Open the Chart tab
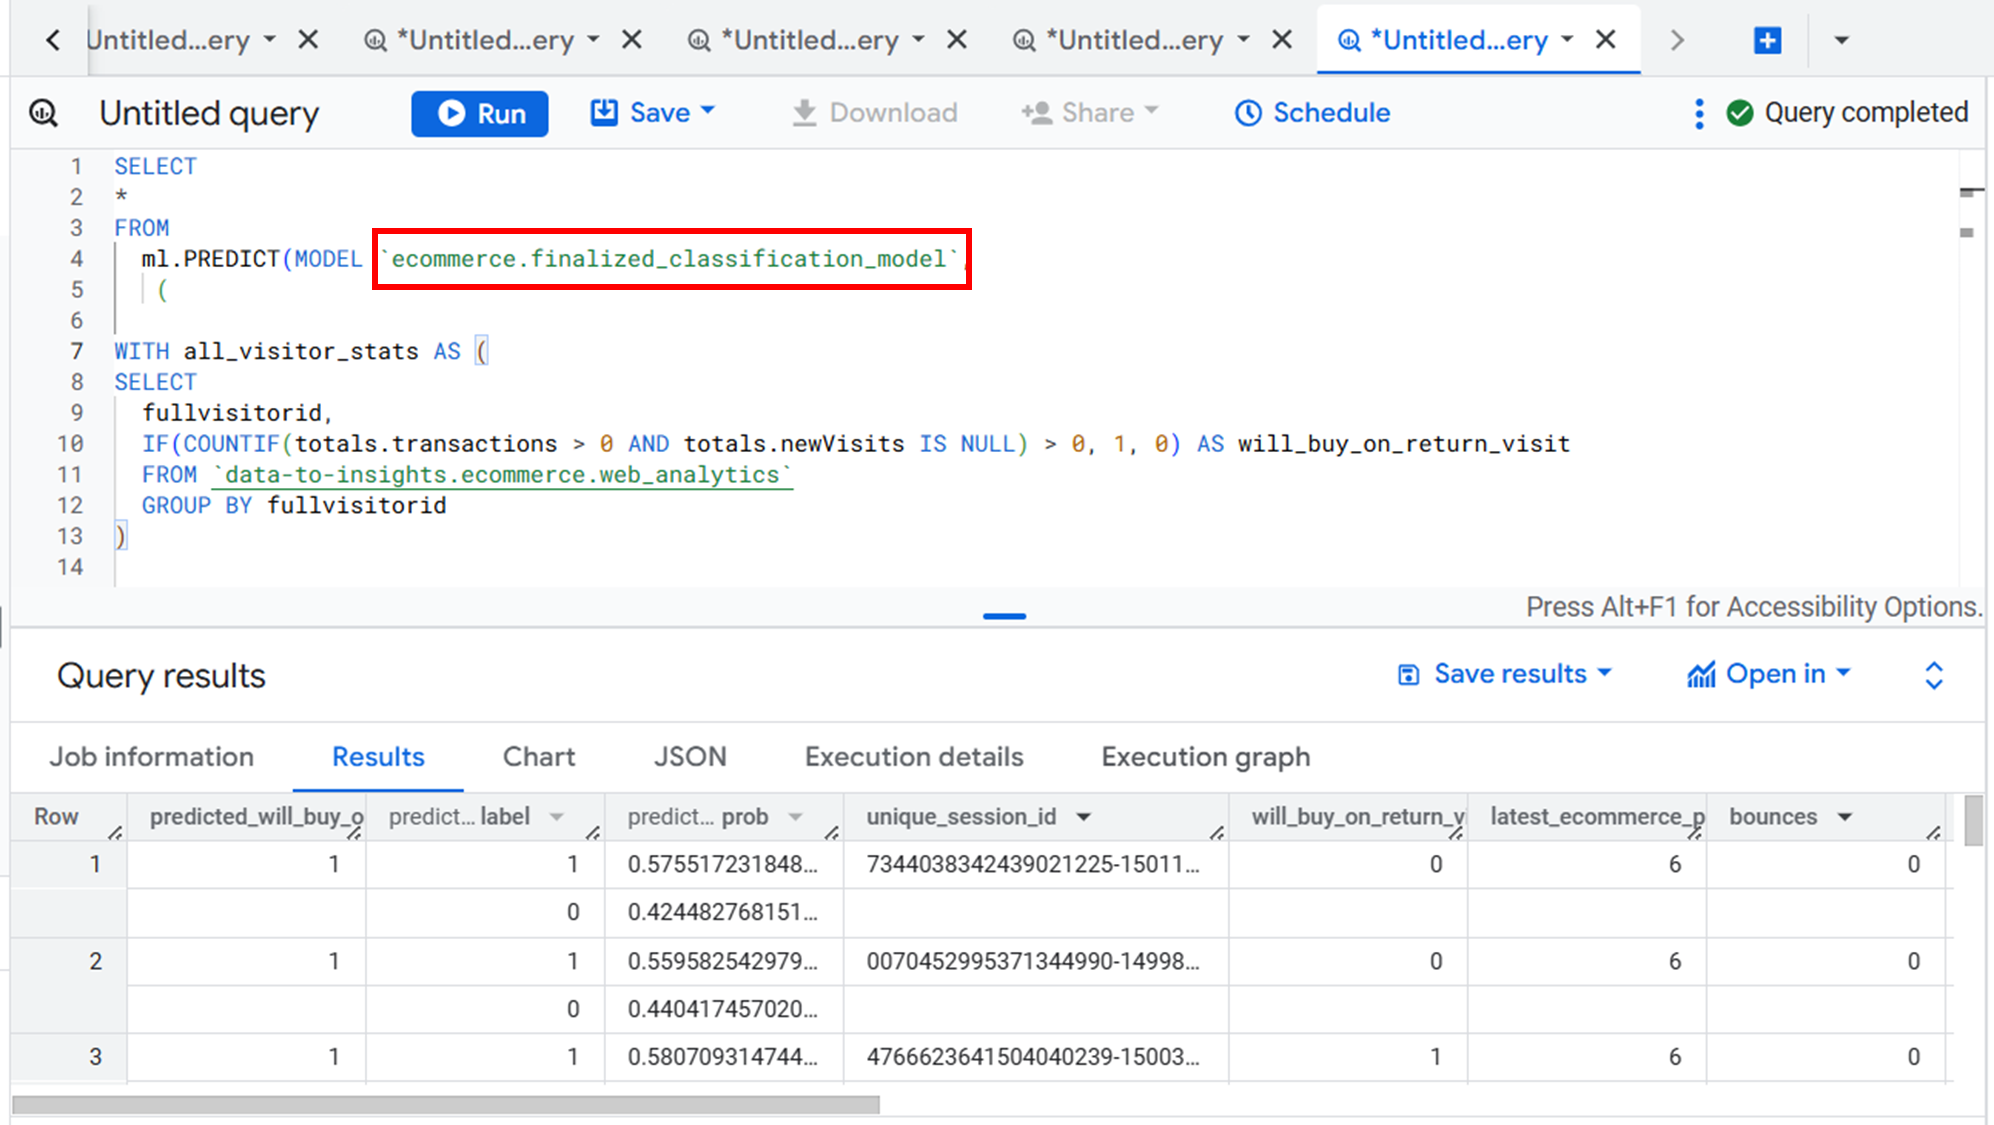The height and width of the screenshot is (1125, 1994). [x=539, y=757]
